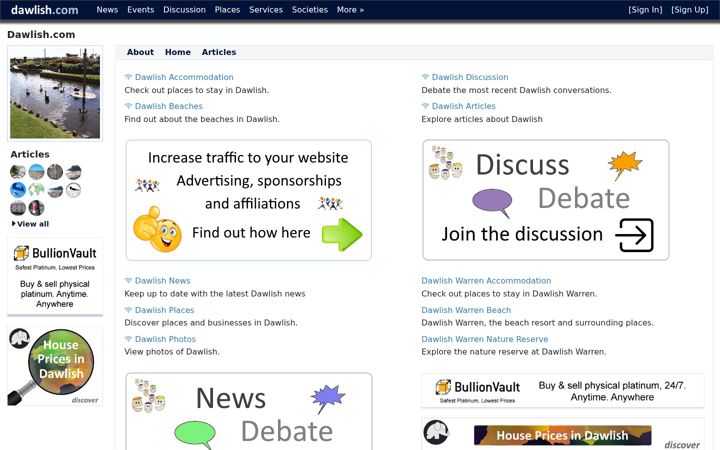Screen dimensions: 720x450
Task: Click 'Buy & sell physical platinum, 24/7' banner text
Action: click(x=612, y=391)
